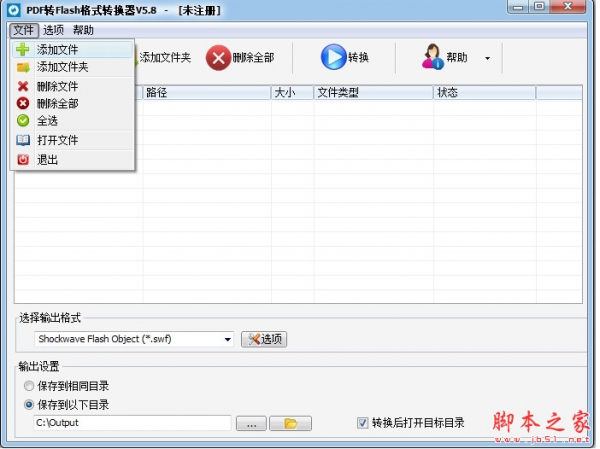Click the browse button labeled with three dots
Screen dimensions: 600x449
tap(251, 423)
